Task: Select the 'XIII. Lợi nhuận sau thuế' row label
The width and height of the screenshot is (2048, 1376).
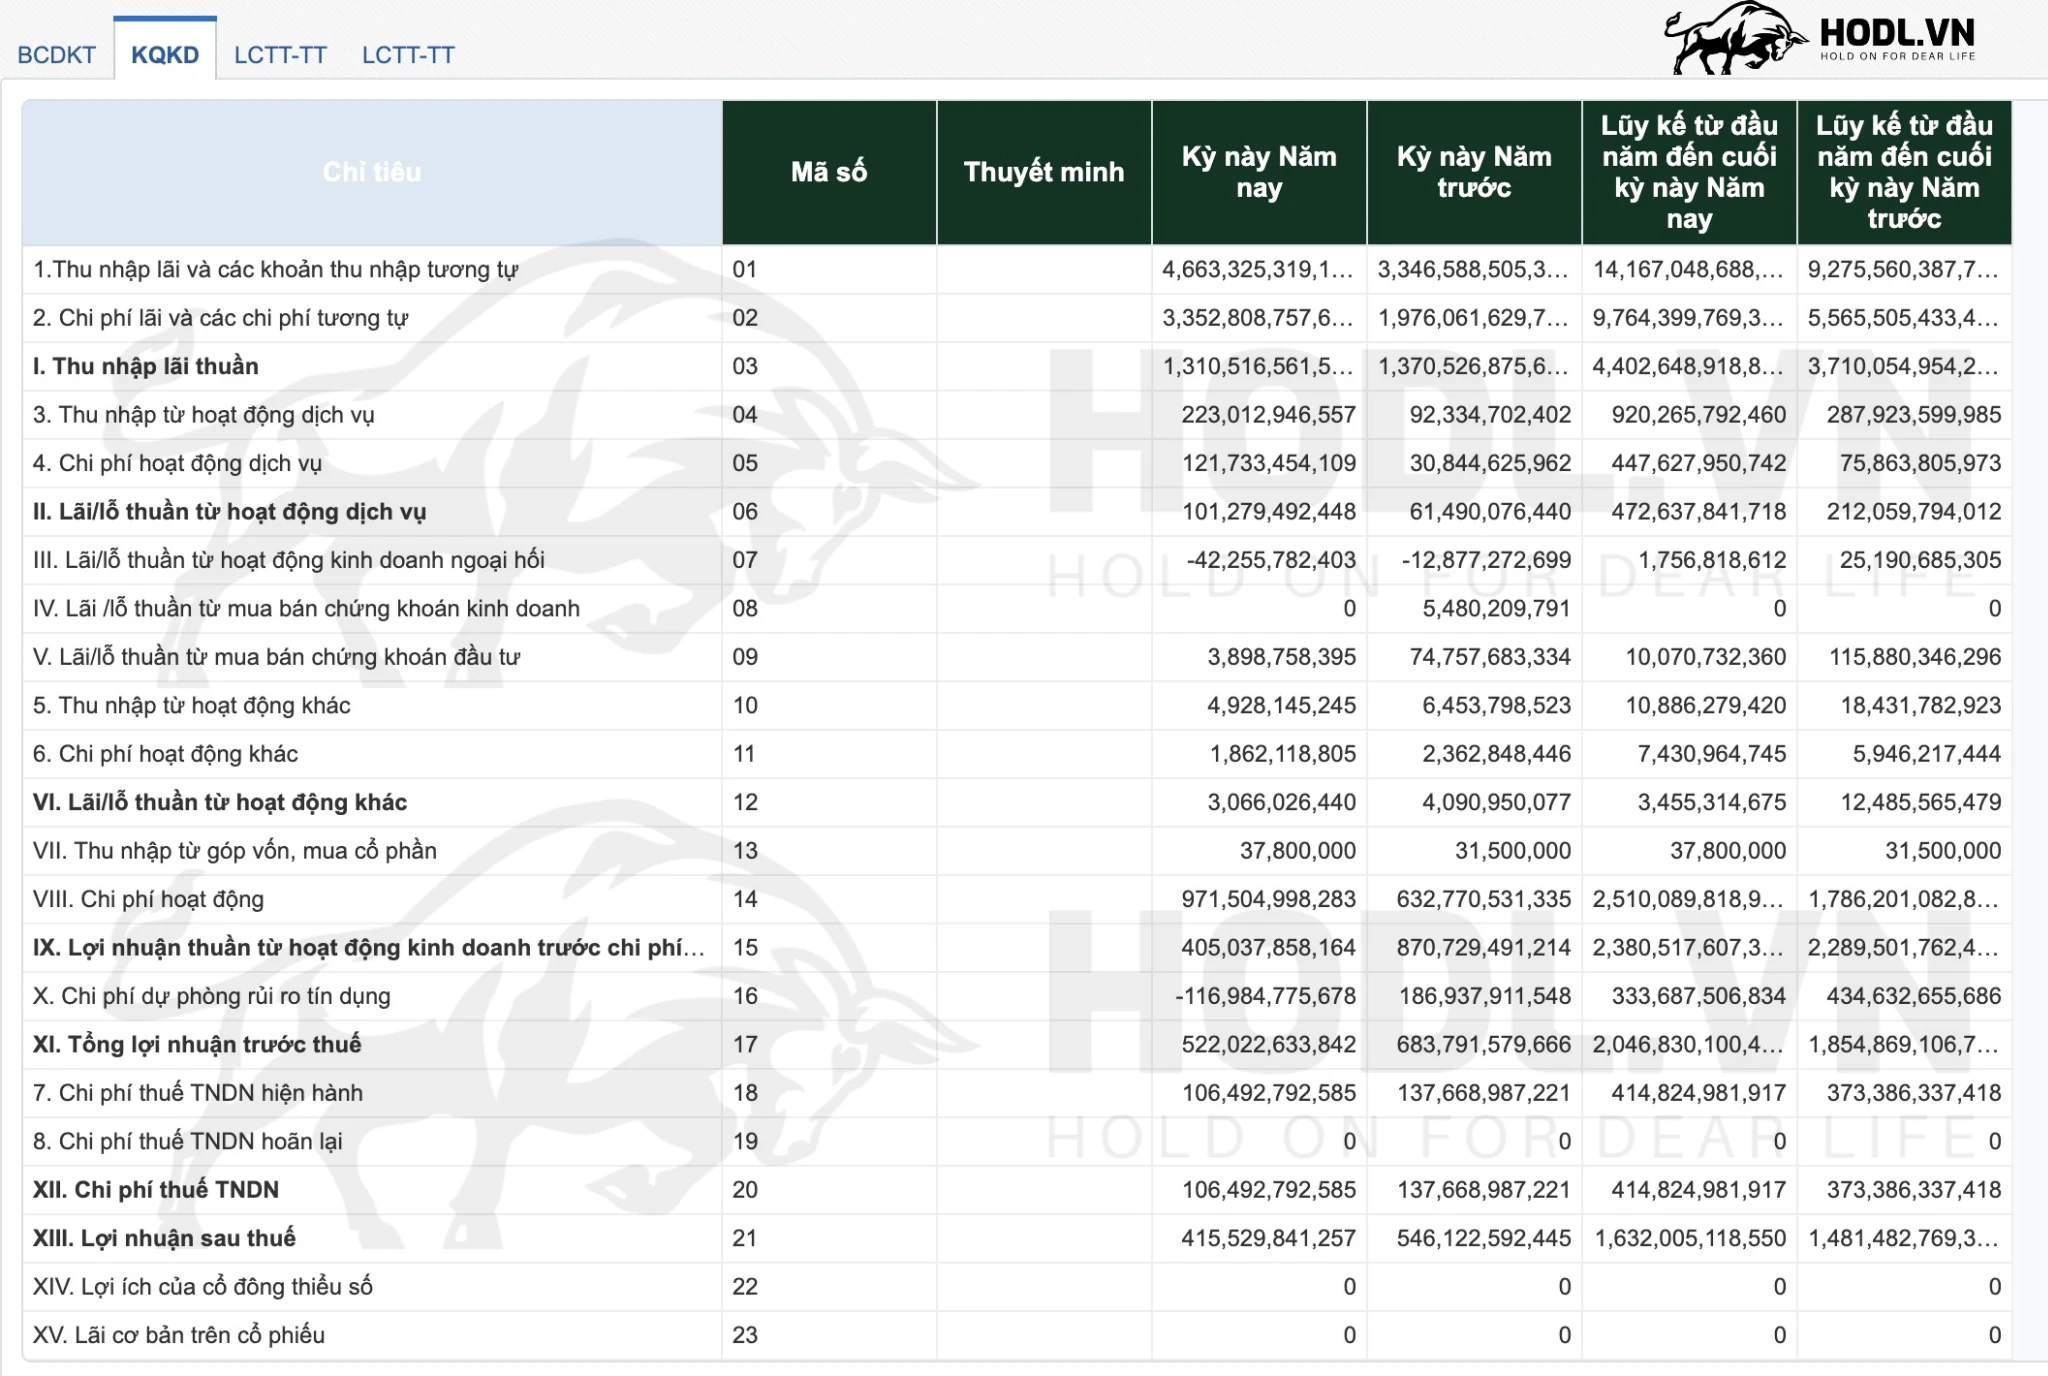Action: point(164,1238)
